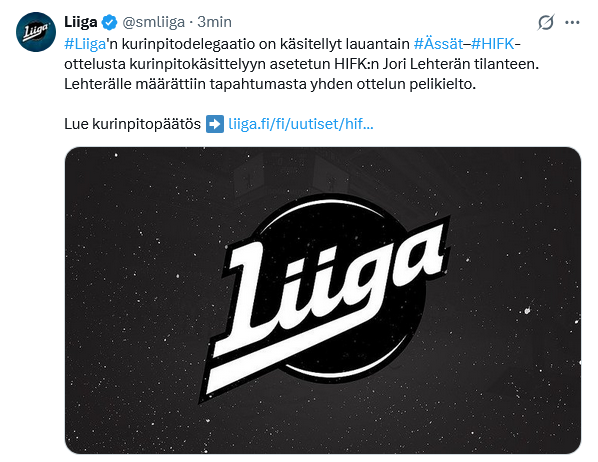Click the name 'Jori Lehterän' in tweet

point(426,64)
